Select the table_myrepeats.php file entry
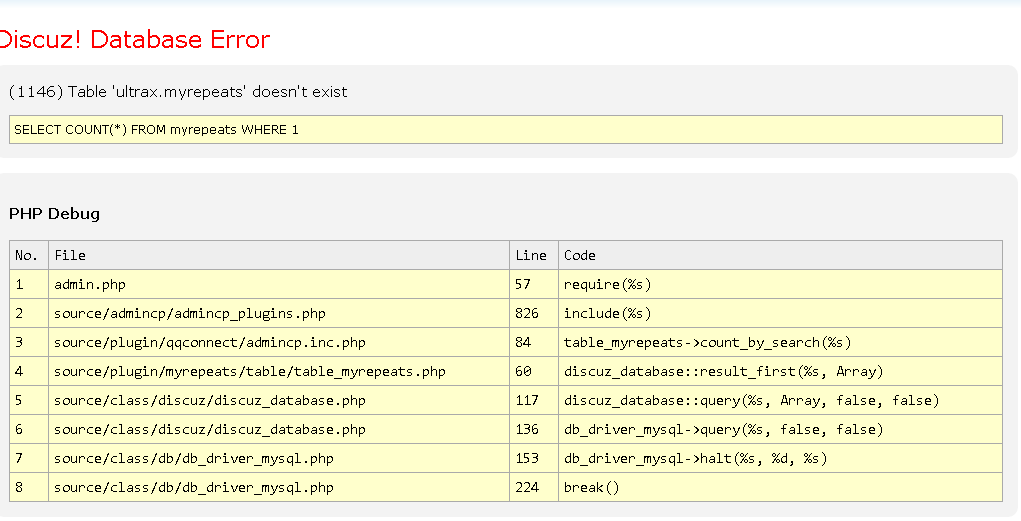 pyautogui.click(x=250, y=372)
